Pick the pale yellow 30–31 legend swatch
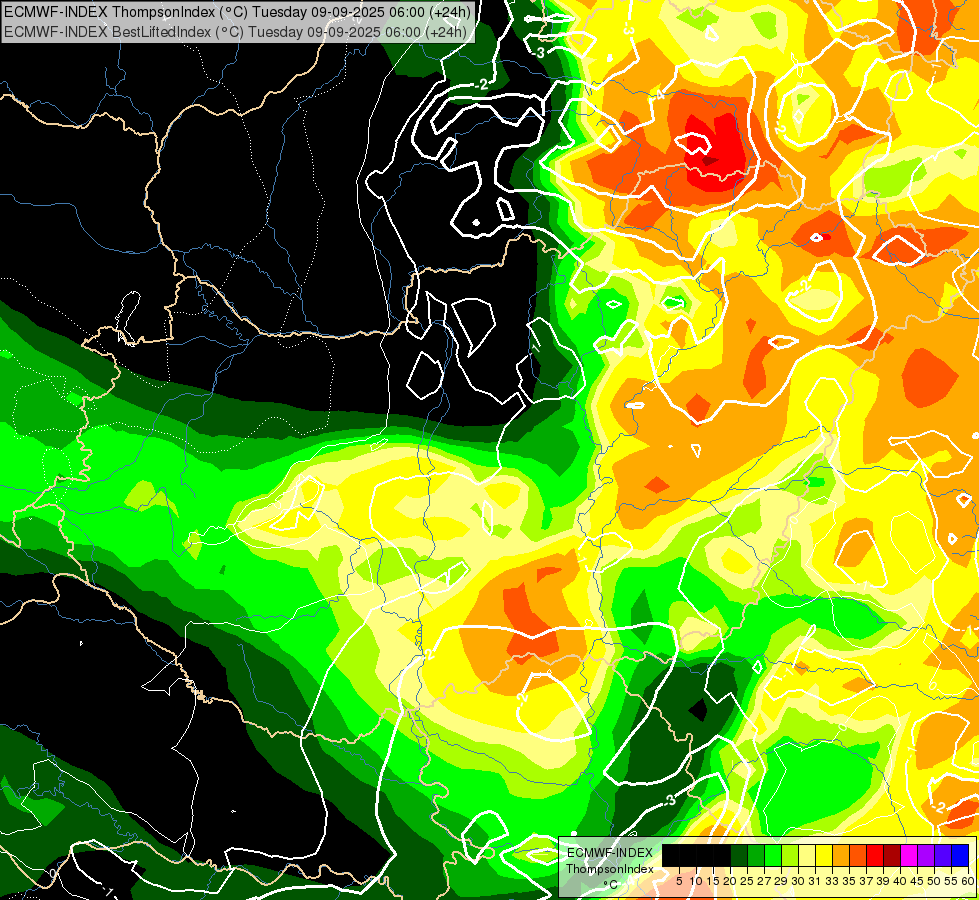 (807, 855)
